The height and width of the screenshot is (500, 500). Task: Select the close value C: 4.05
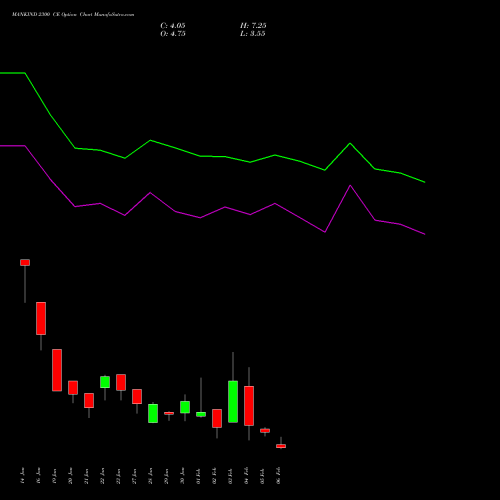tap(173, 26)
